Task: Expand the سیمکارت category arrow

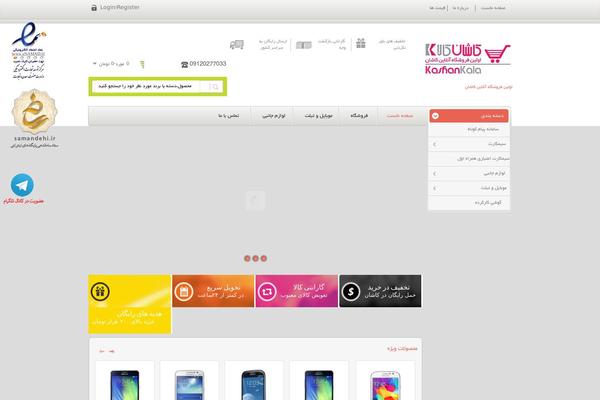Action: 434,144
